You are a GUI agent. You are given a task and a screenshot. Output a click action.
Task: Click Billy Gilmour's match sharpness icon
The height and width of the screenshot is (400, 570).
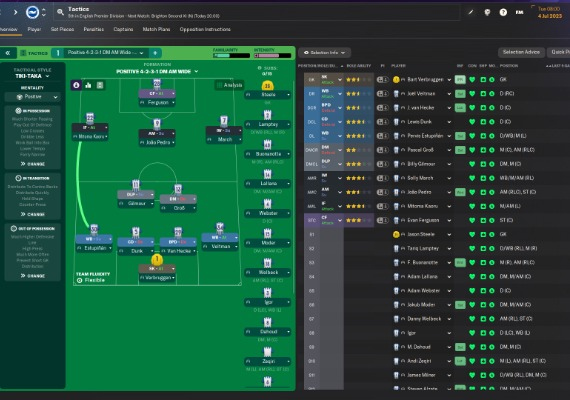pos(483,164)
